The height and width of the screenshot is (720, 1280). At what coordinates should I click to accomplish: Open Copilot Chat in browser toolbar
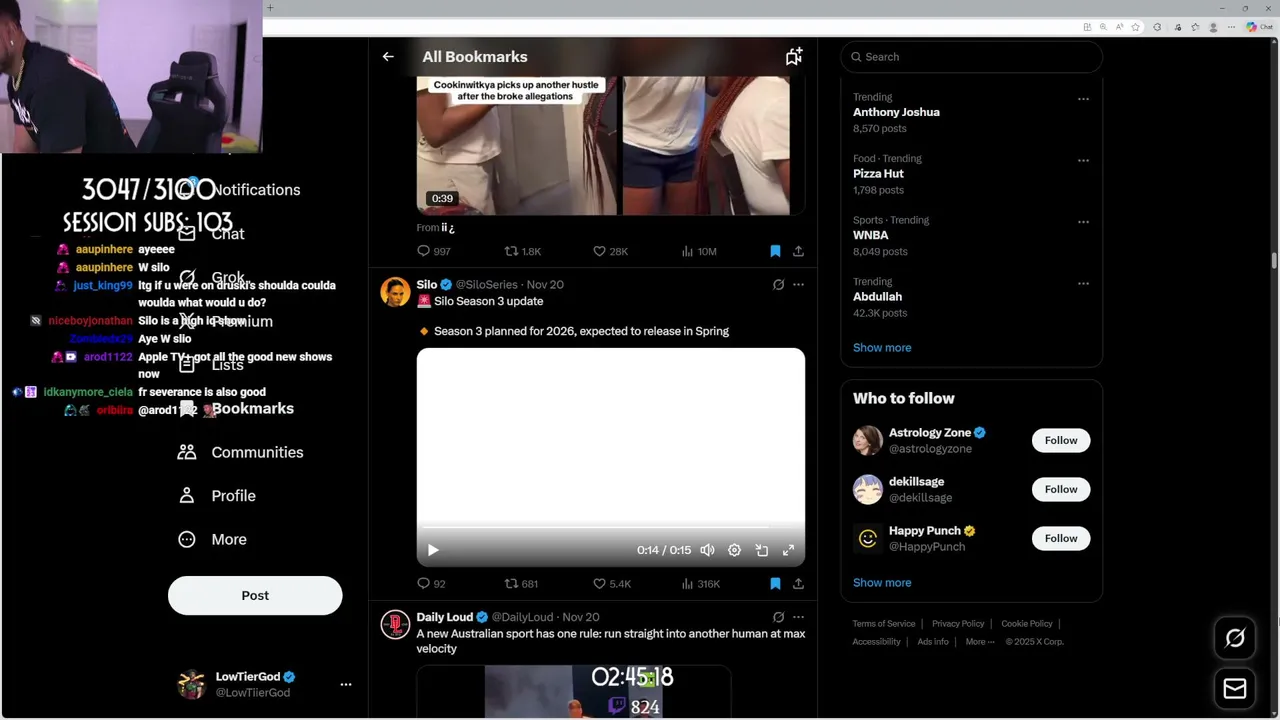point(1260,27)
